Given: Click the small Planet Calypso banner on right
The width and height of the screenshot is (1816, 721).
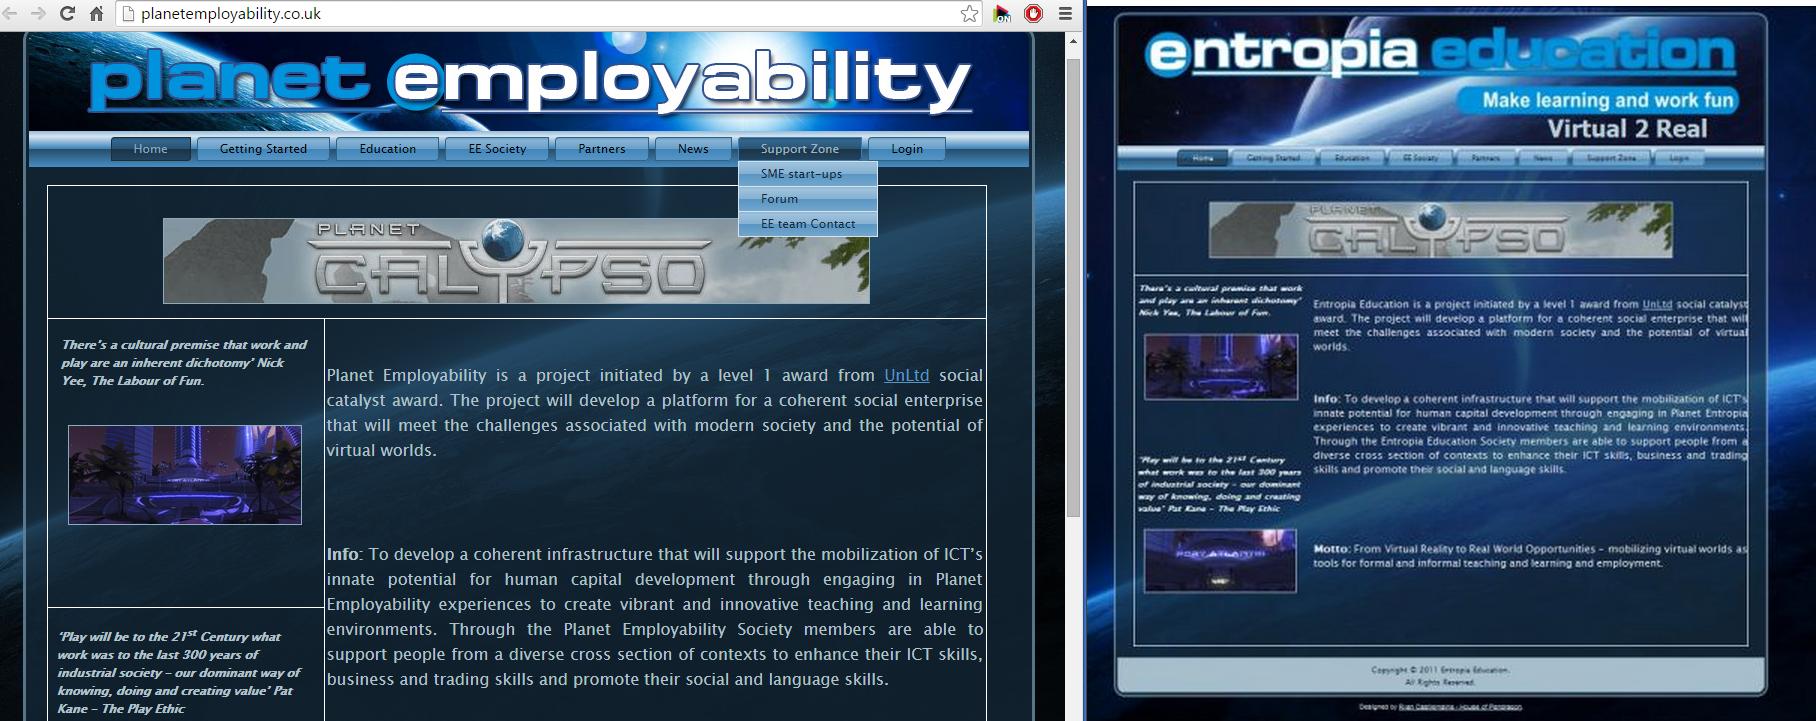Looking at the screenshot, I should [x=1440, y=230].
